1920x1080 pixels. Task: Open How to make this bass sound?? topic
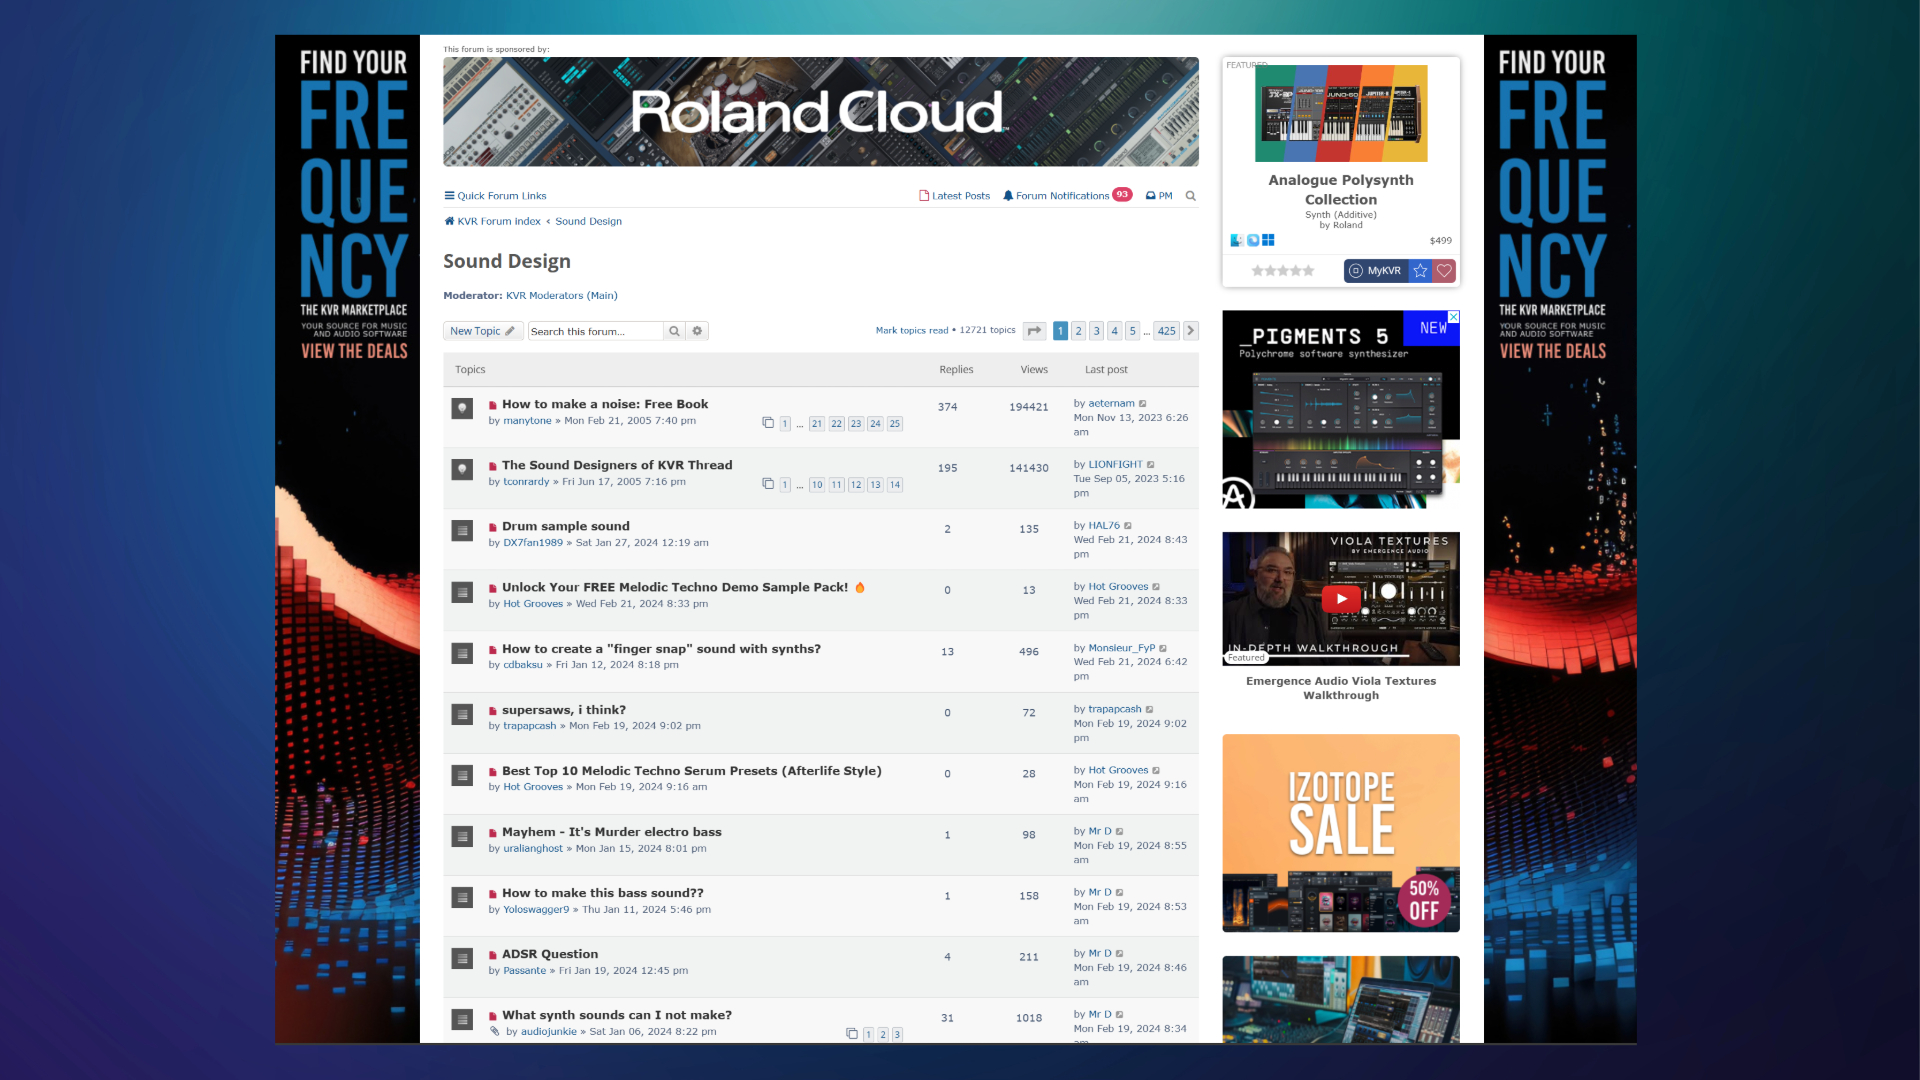pyautogui.click(x=603, y=894)
